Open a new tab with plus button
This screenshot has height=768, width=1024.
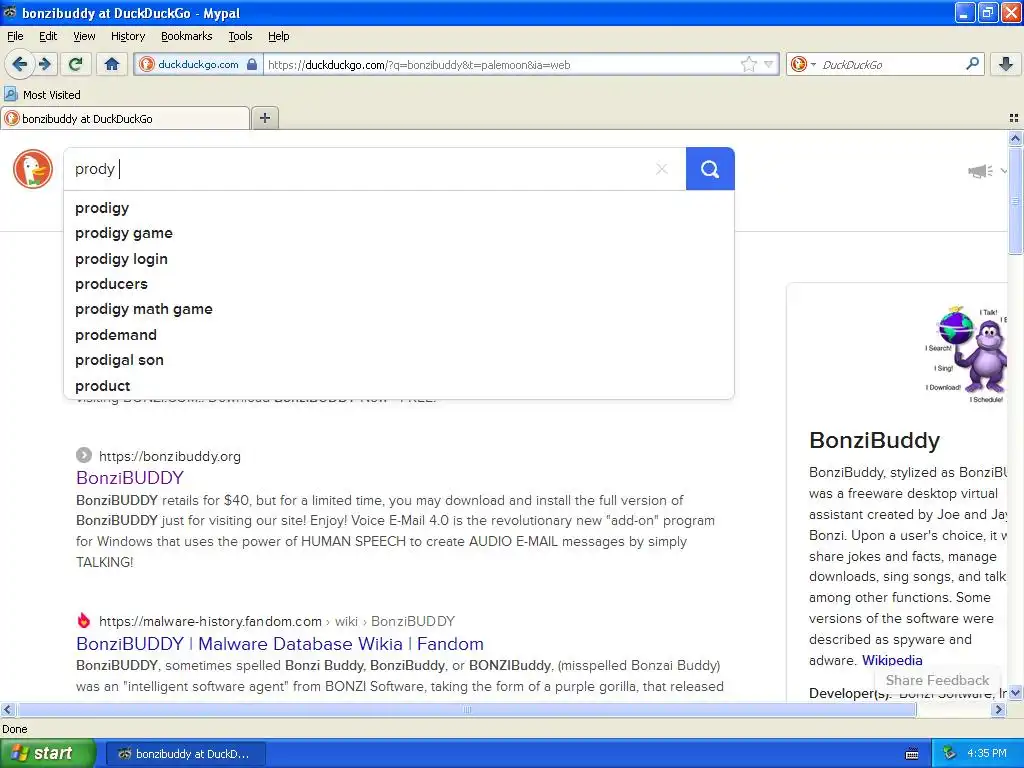[x=264, y=118]
